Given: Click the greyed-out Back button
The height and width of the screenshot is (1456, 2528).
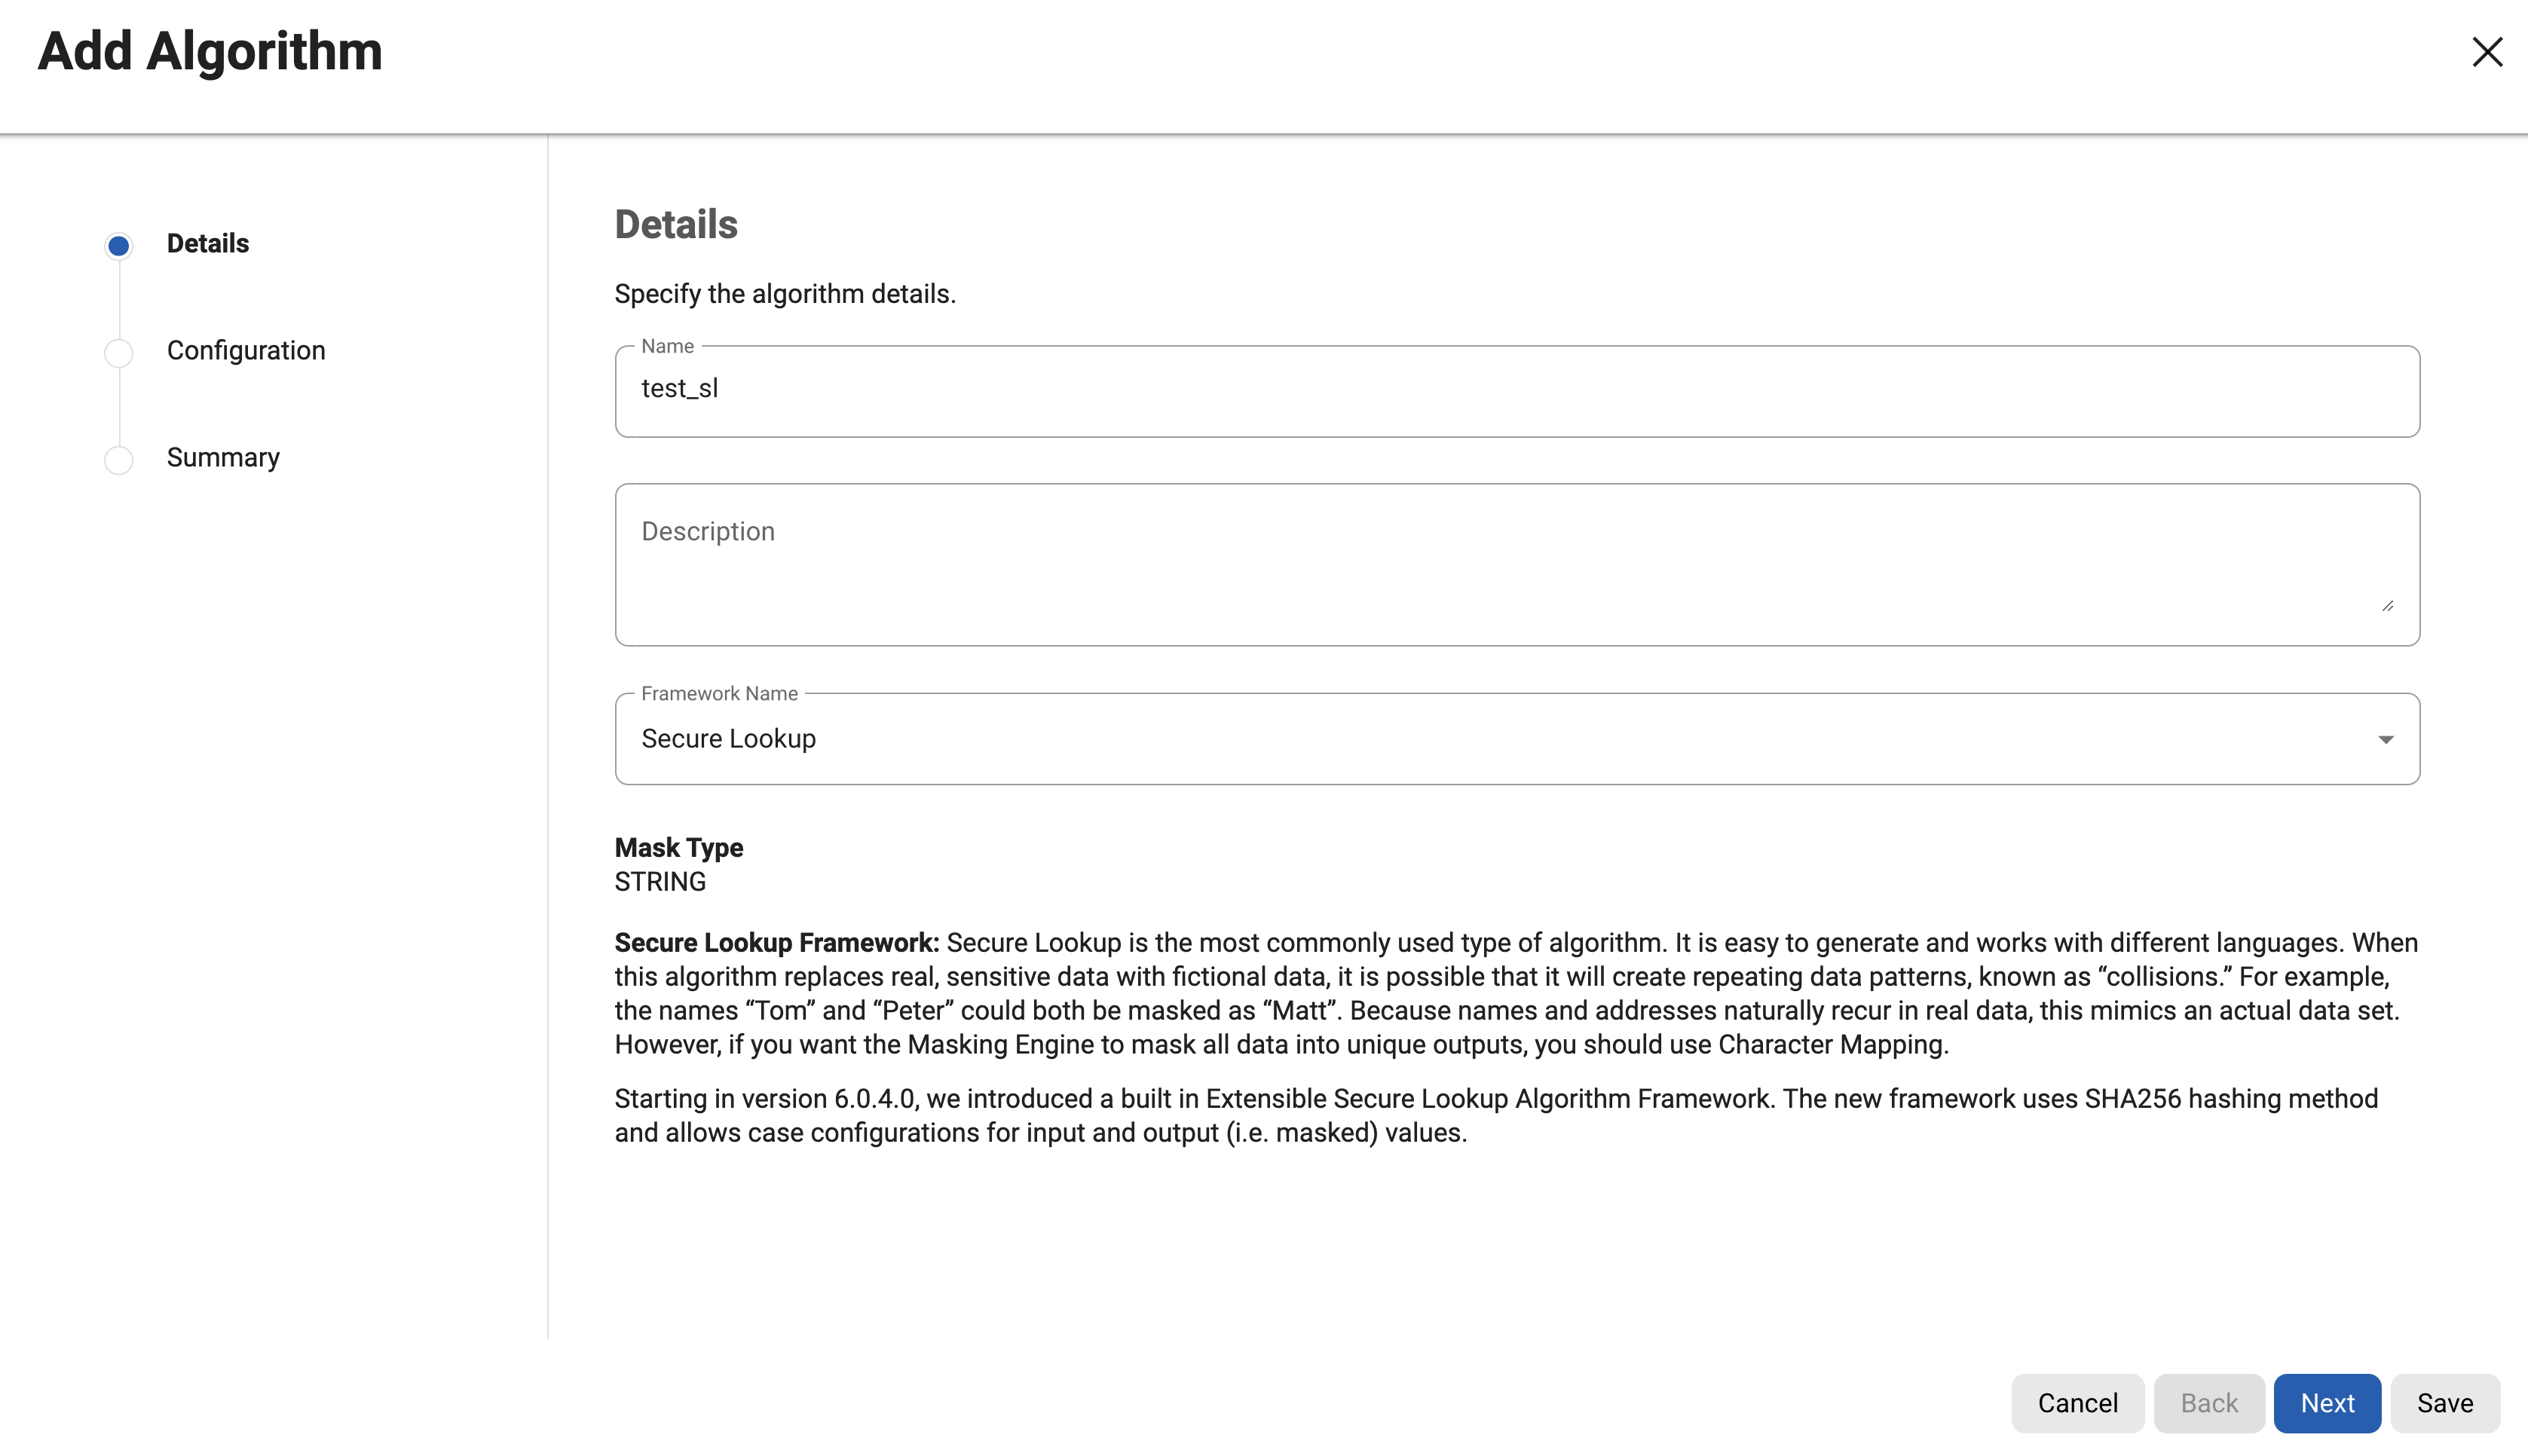Looking at the screenshot, I should [x=2209, y=1403].
